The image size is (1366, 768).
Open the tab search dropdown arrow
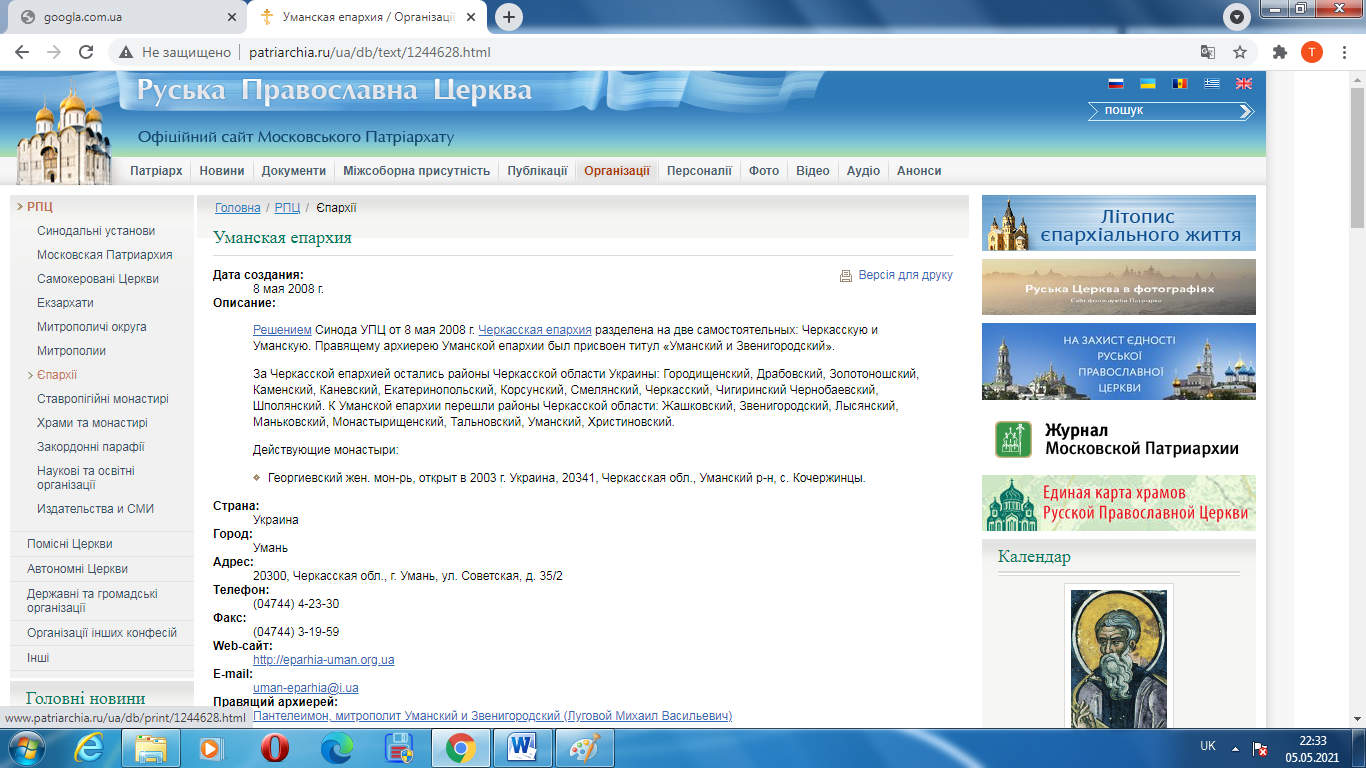[1238, 17]
